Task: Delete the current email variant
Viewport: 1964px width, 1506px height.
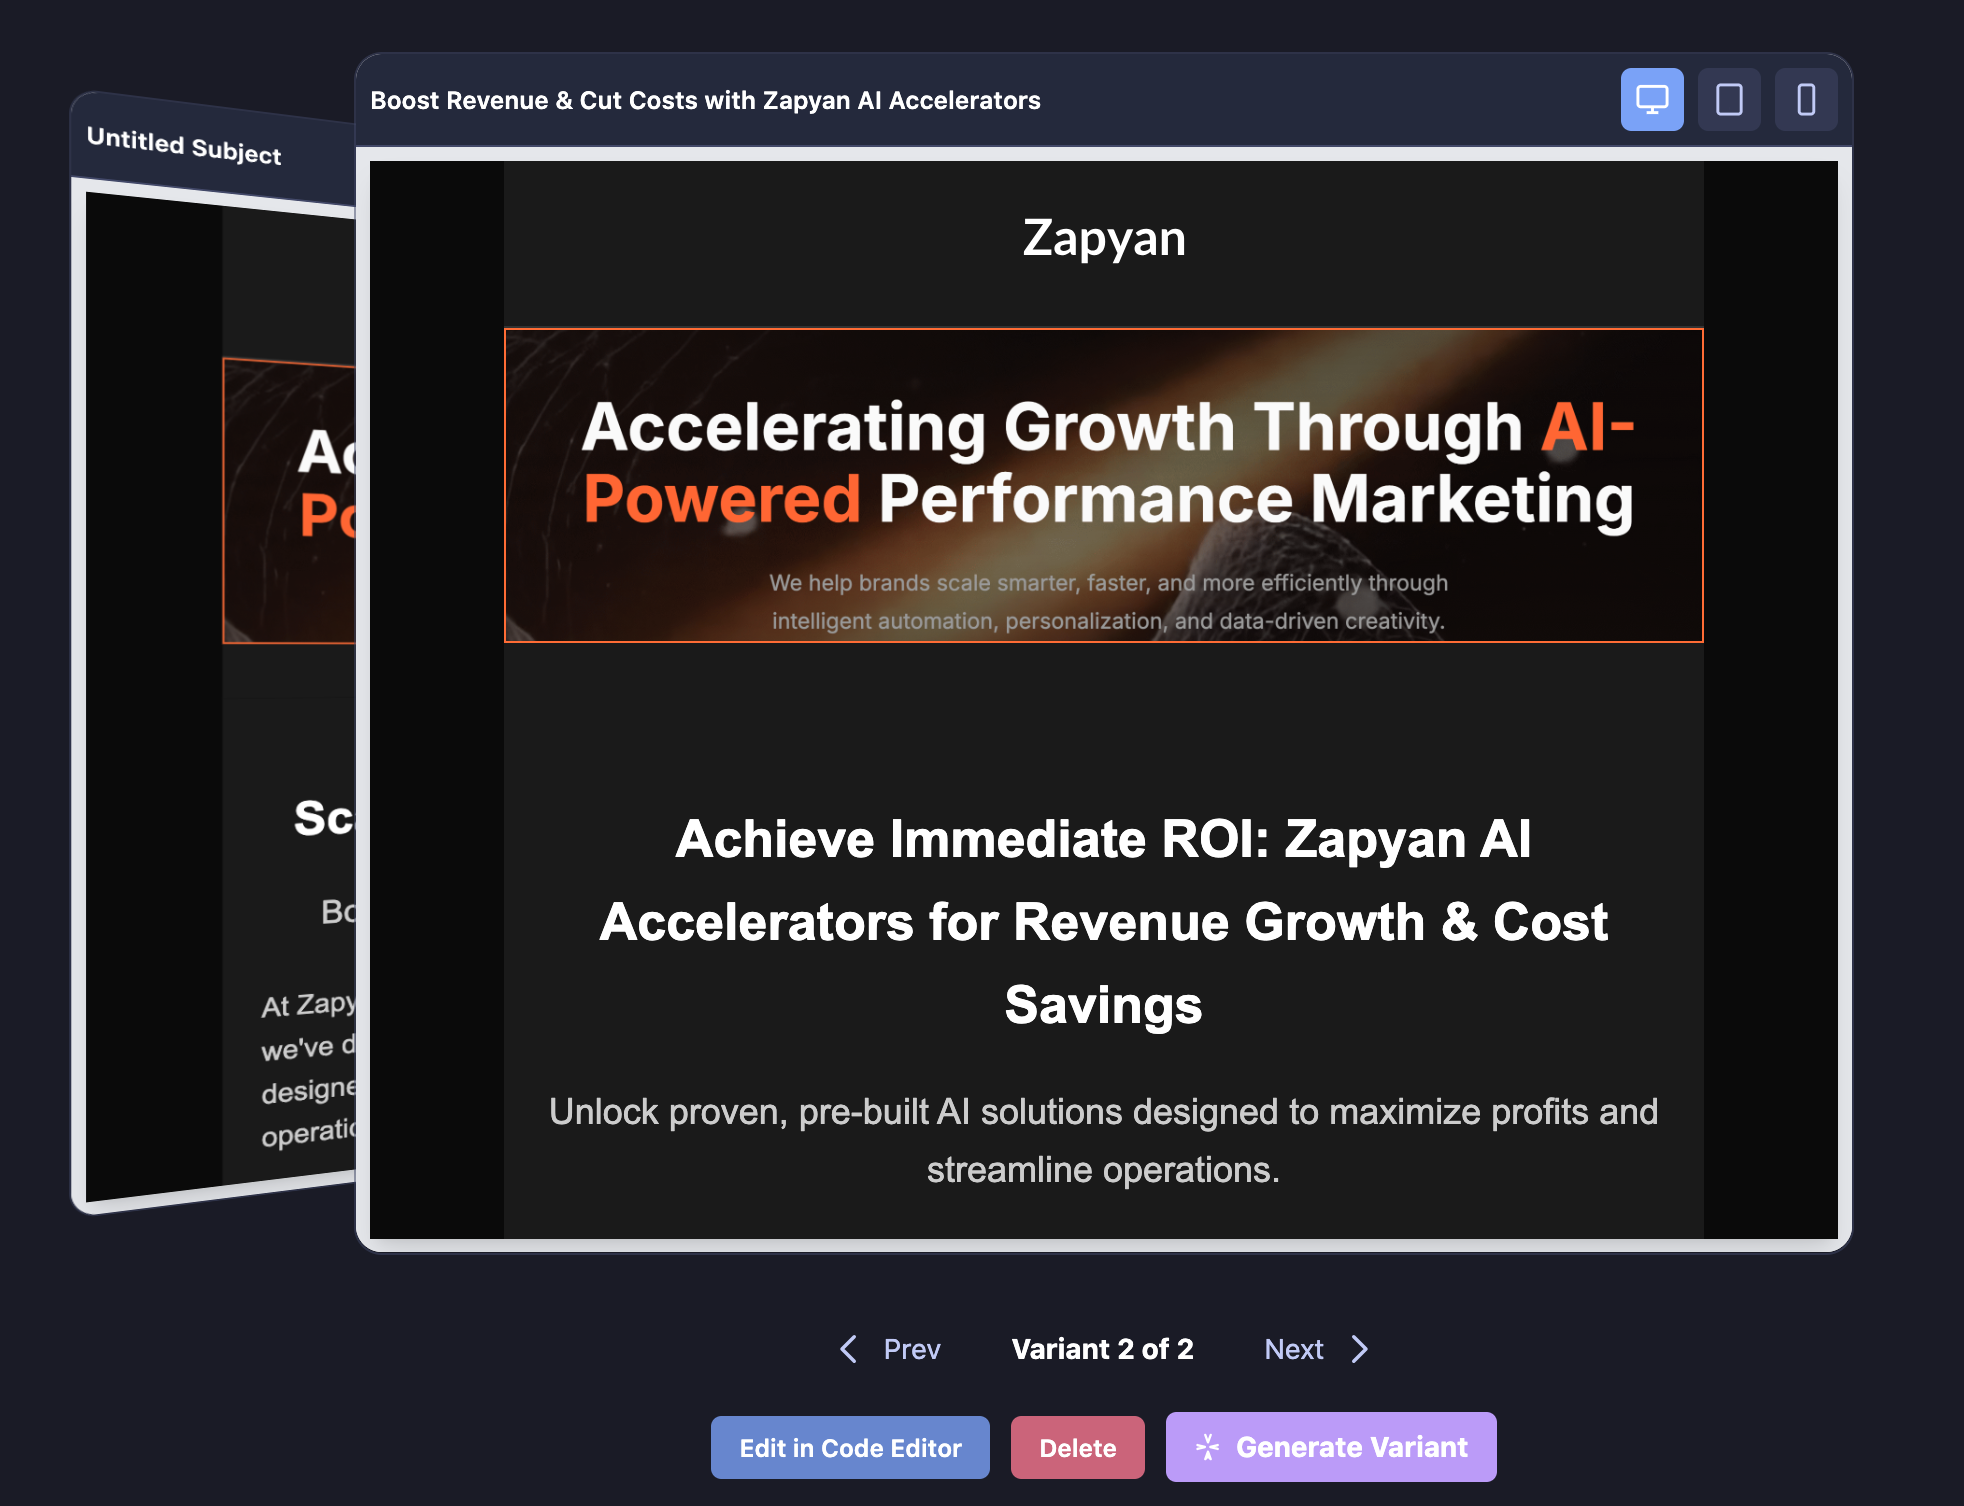Action: point(1077,1447)
